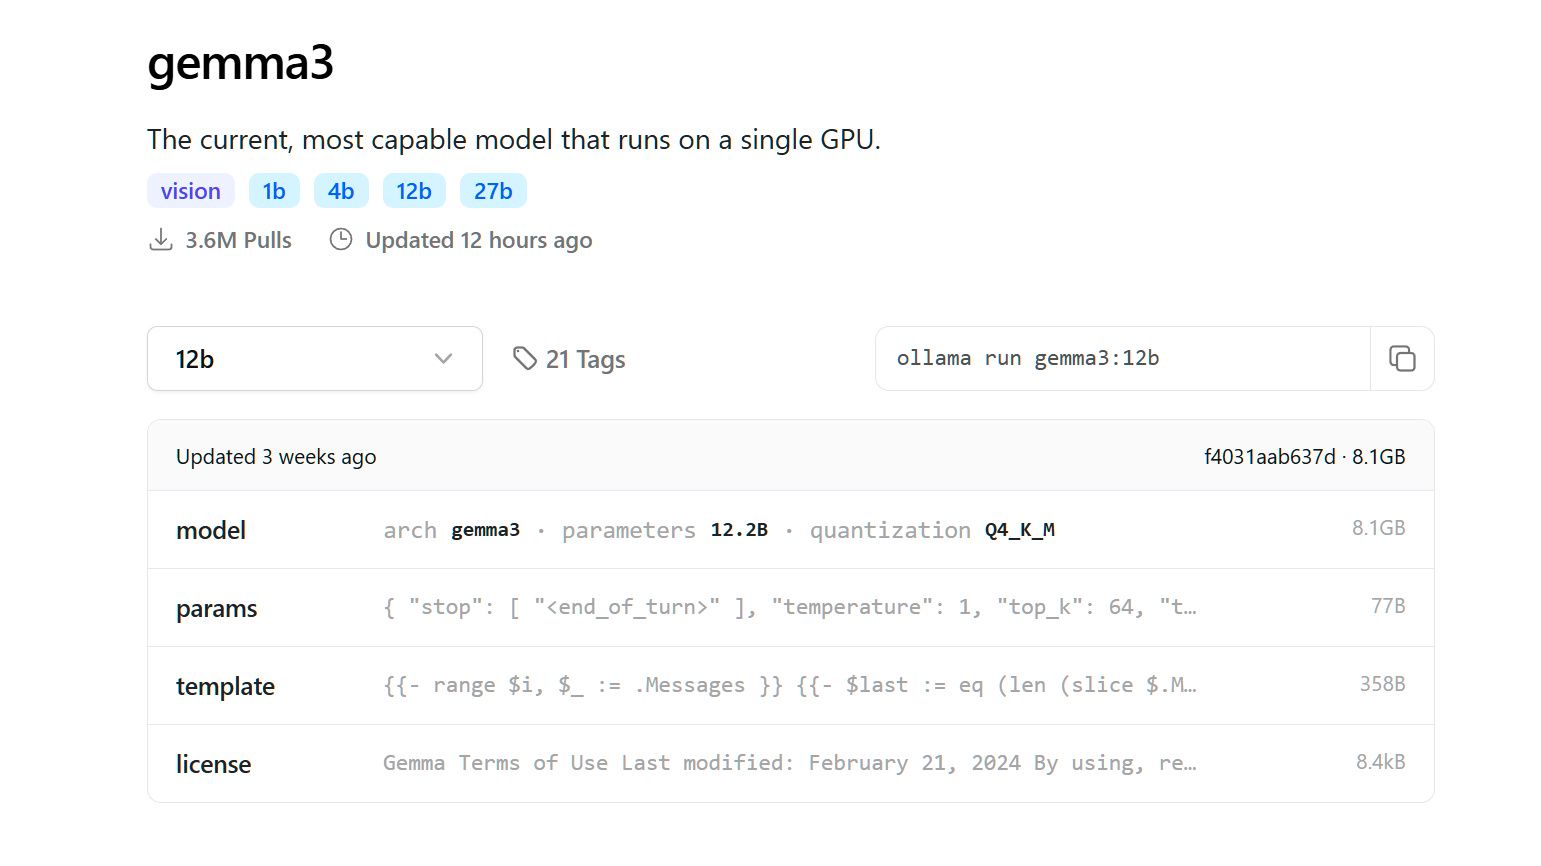Viewport: 1541px width, 866px height.
Task: Open the 12b size tag badge
Action: pos(414,191)
